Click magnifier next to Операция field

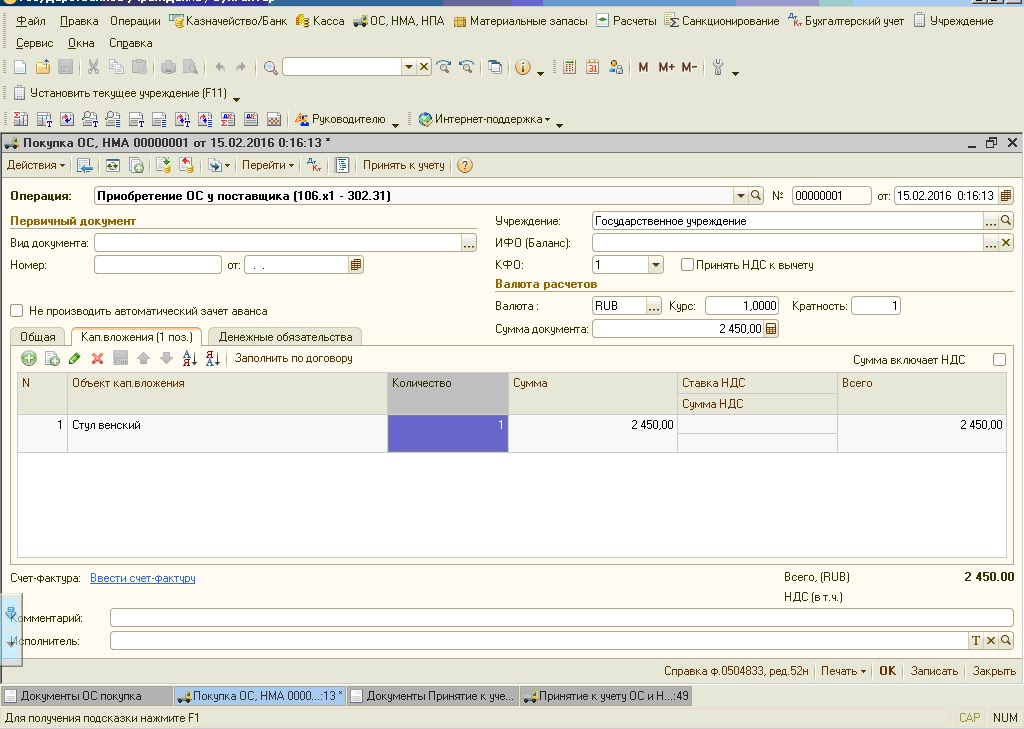coord(756,195)
